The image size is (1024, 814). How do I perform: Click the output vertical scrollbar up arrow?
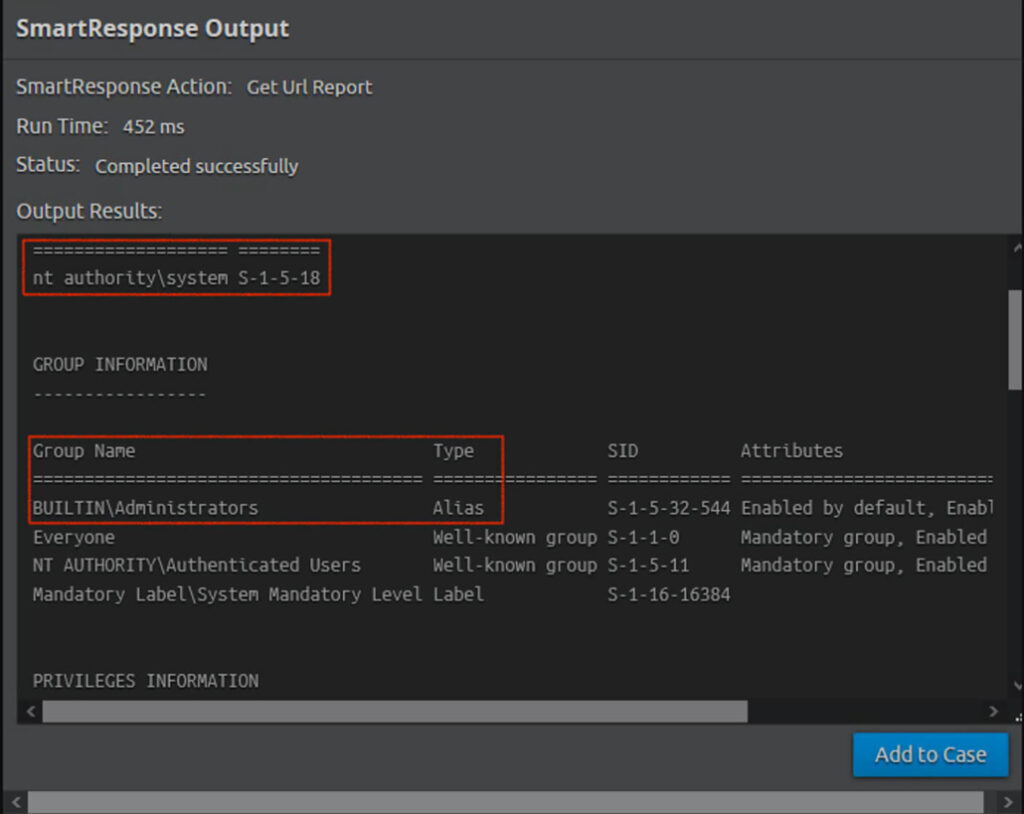[1015, 248]
